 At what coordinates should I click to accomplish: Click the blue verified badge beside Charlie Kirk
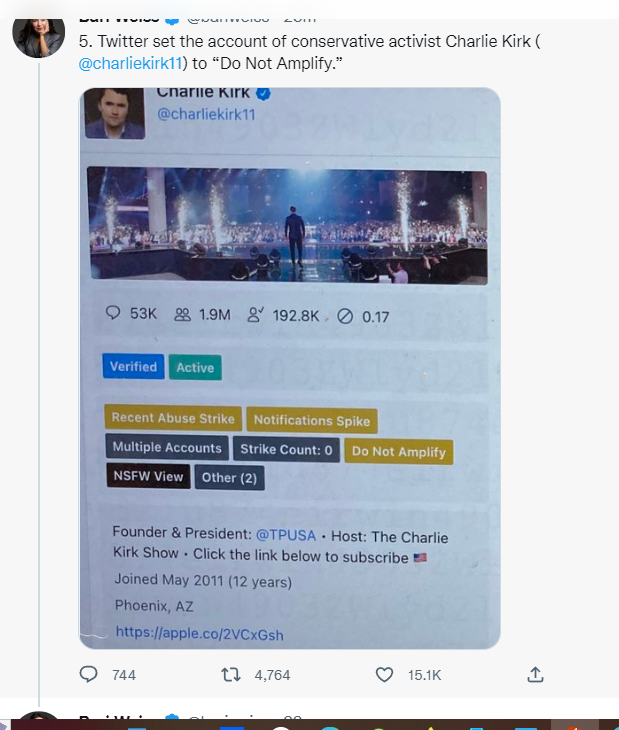(x=264, y=93)
